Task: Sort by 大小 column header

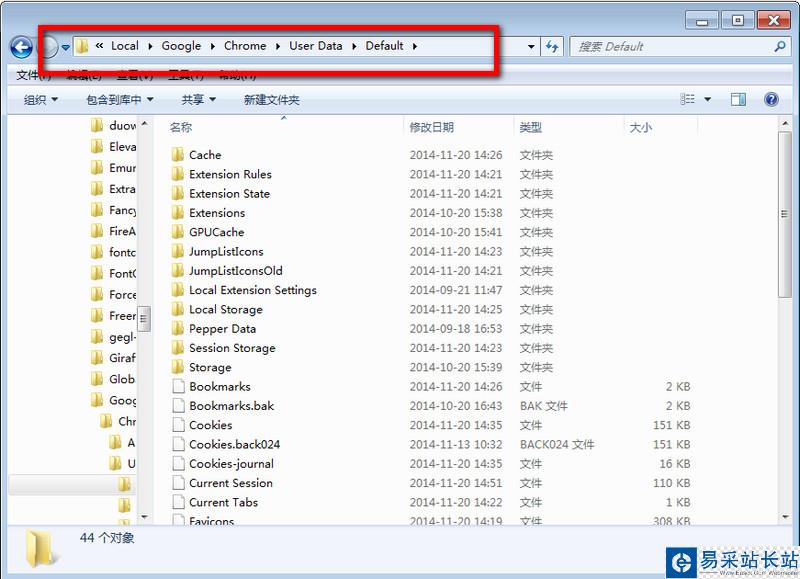Action: 641,127
